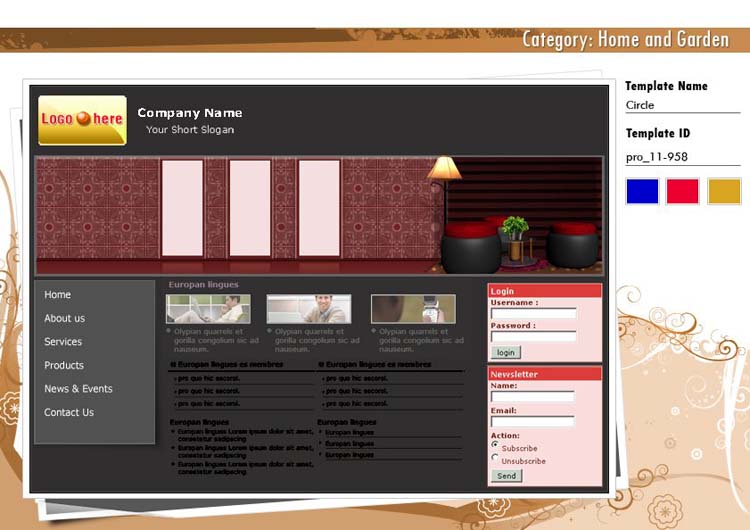Navigate to Products in sidebar
Image resolution: width=750 pixels, height=530 pixels.
pos(64,365)
